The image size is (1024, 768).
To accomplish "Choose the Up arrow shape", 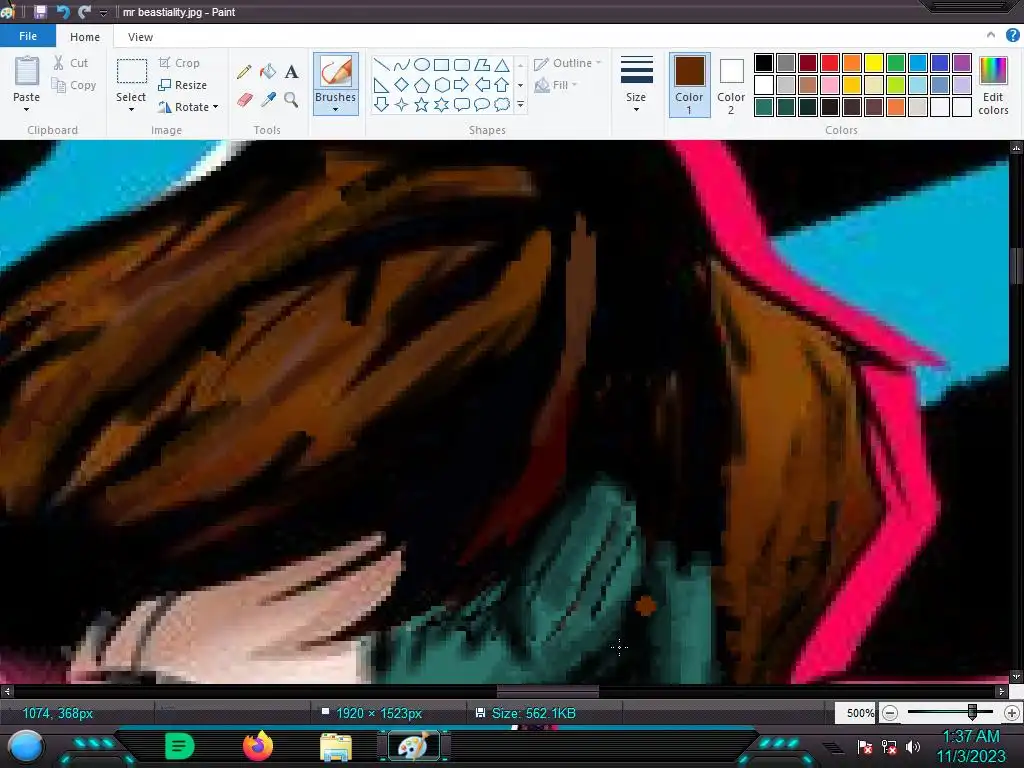I will coord(502,85).
